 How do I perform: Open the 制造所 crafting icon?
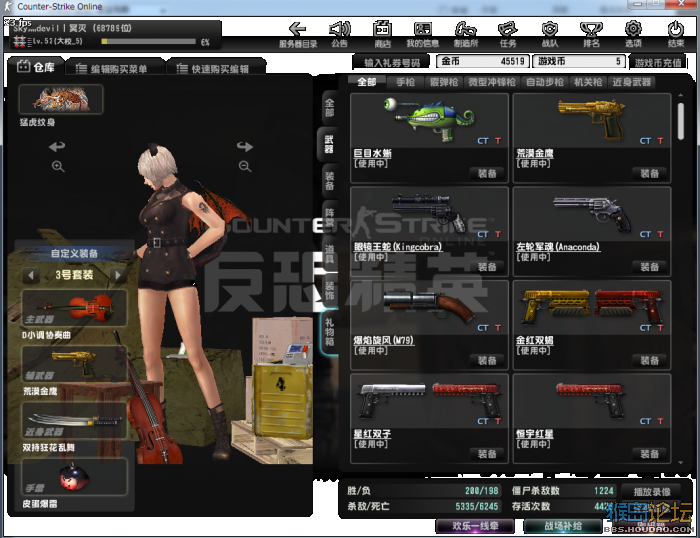click(x=466, y=29)
